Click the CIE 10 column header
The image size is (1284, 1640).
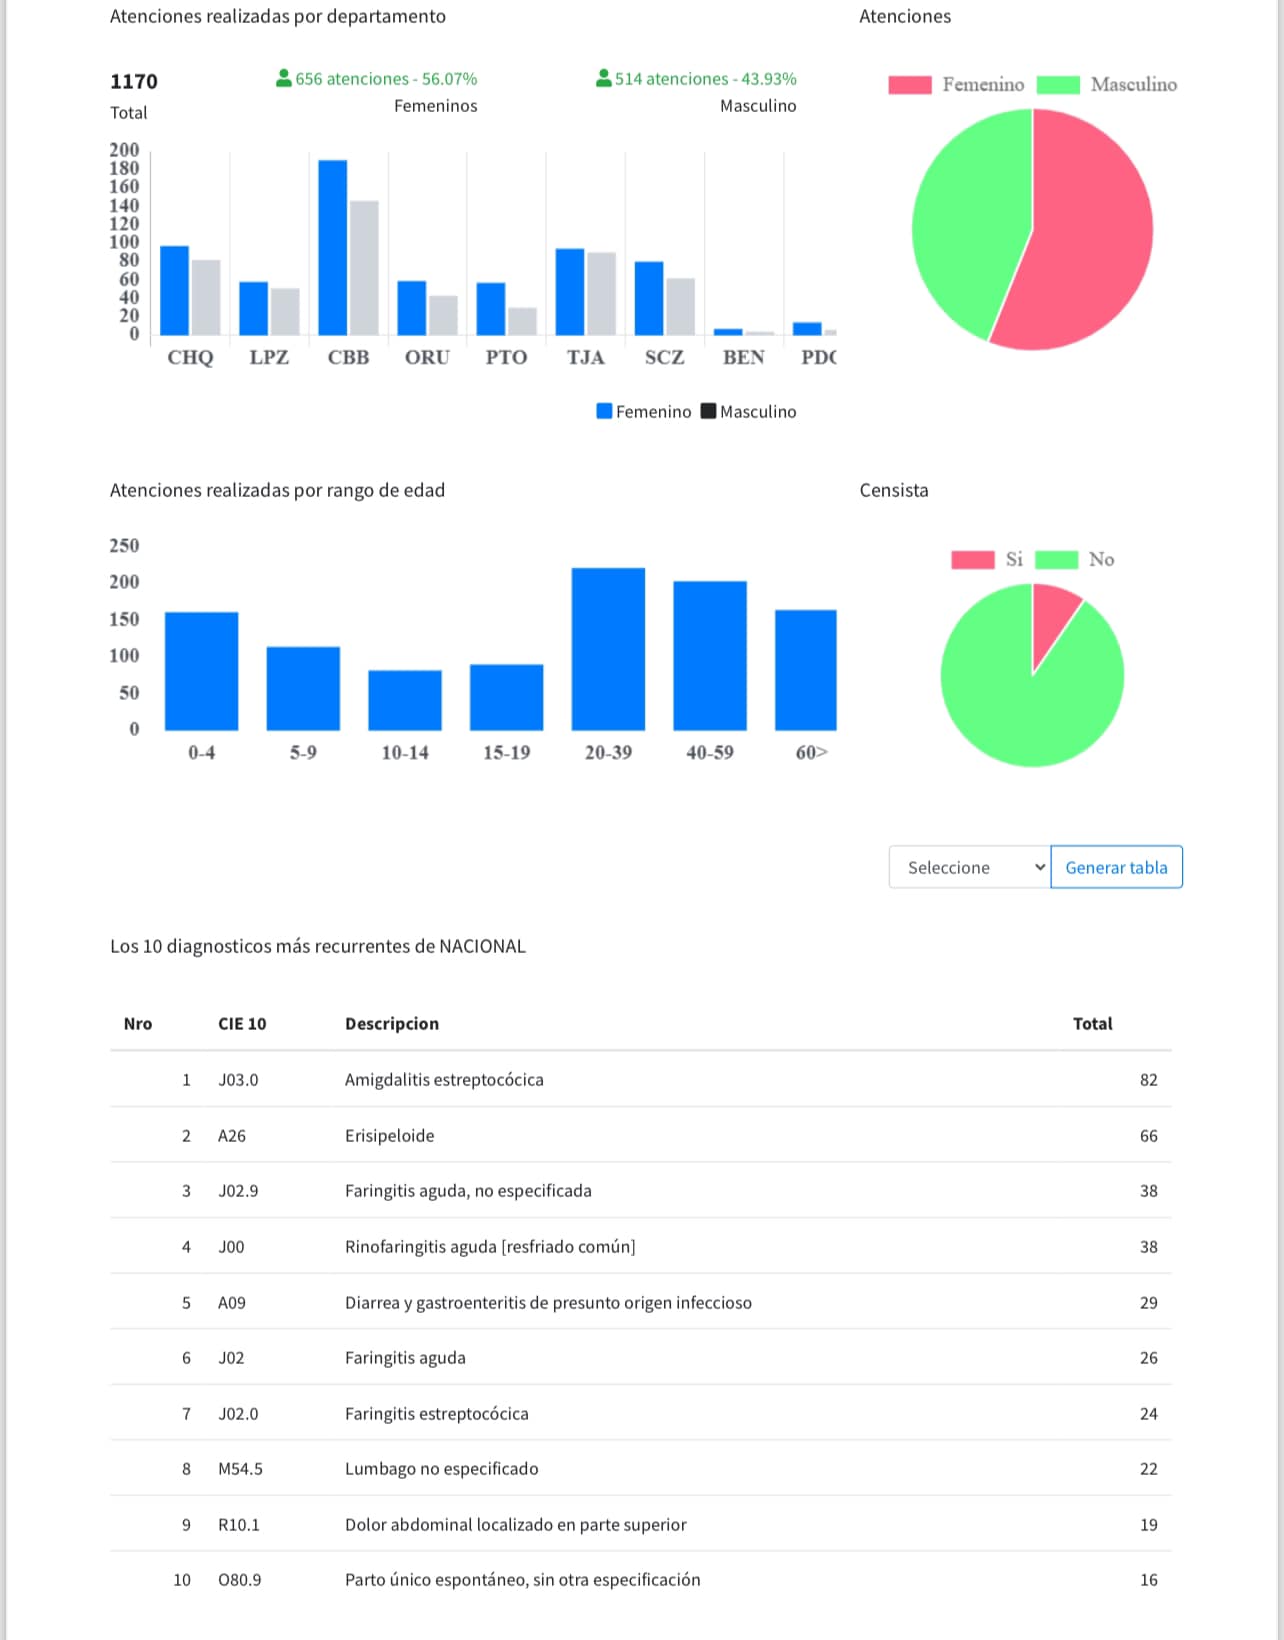242,1023
